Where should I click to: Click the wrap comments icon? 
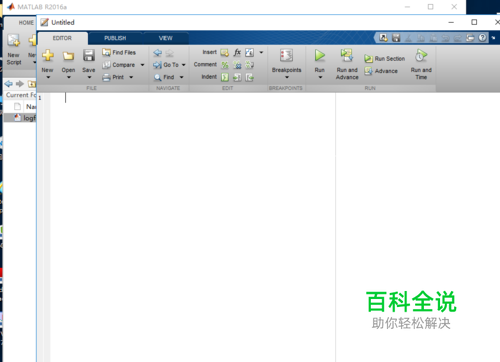pyautogui.click(x=249, y=65)
